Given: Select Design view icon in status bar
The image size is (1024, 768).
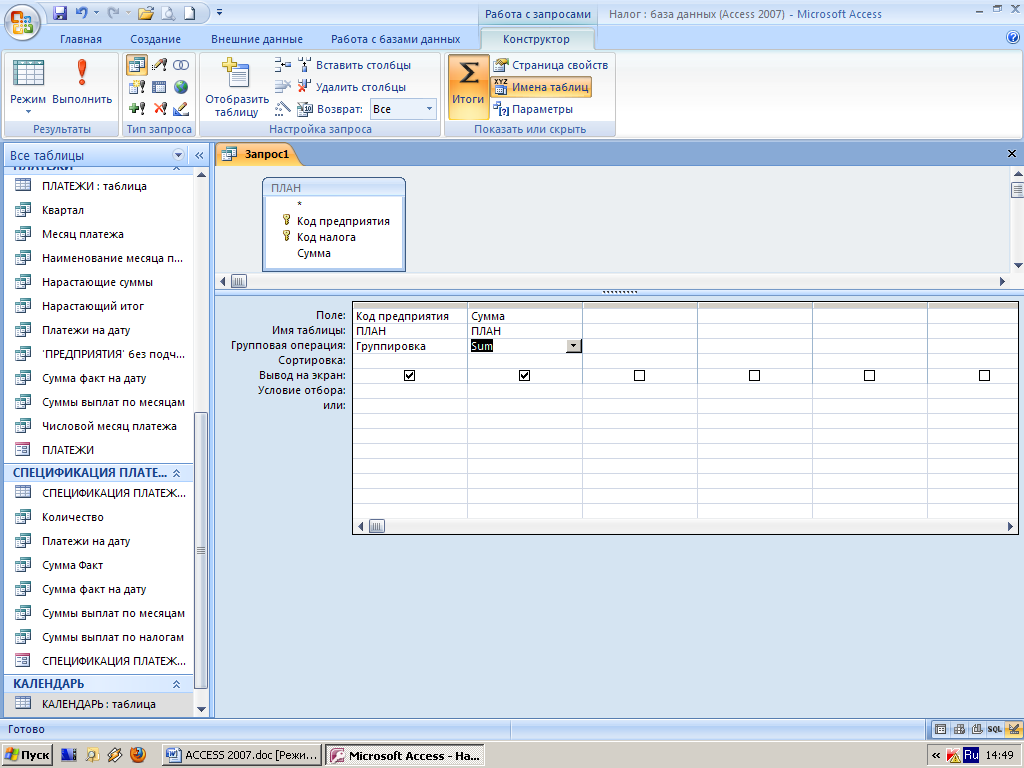Looking at the screenshot, I should 1013,729.
